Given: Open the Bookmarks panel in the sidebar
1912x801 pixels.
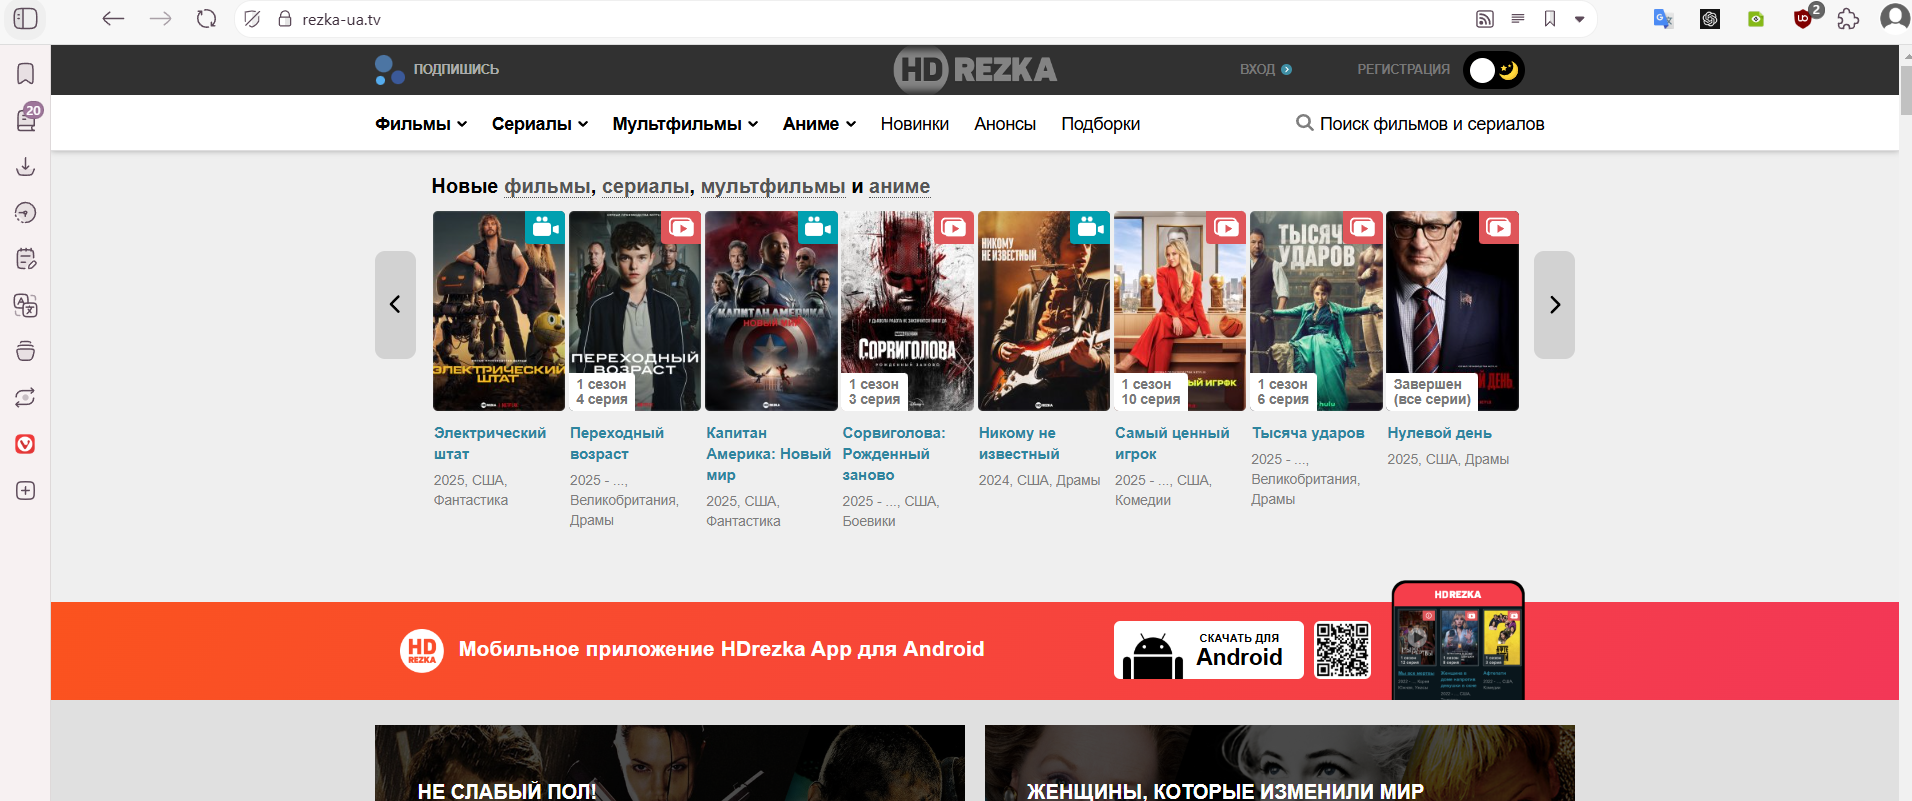Looking at the screenshot, I should (26, 73).
